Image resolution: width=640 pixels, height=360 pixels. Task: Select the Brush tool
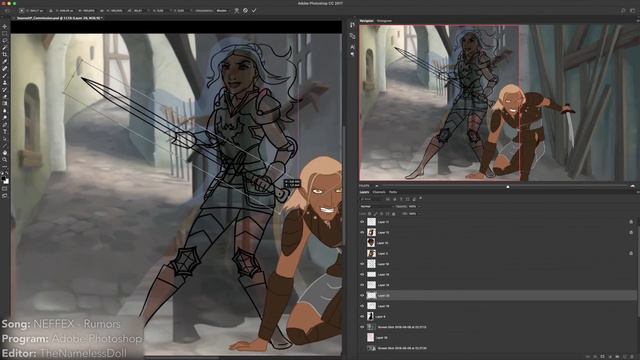[x=4, y=75]
